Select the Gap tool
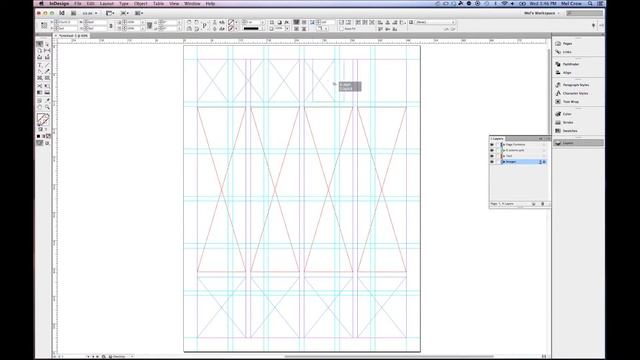The image size is (640, 360). pos(47,51)
